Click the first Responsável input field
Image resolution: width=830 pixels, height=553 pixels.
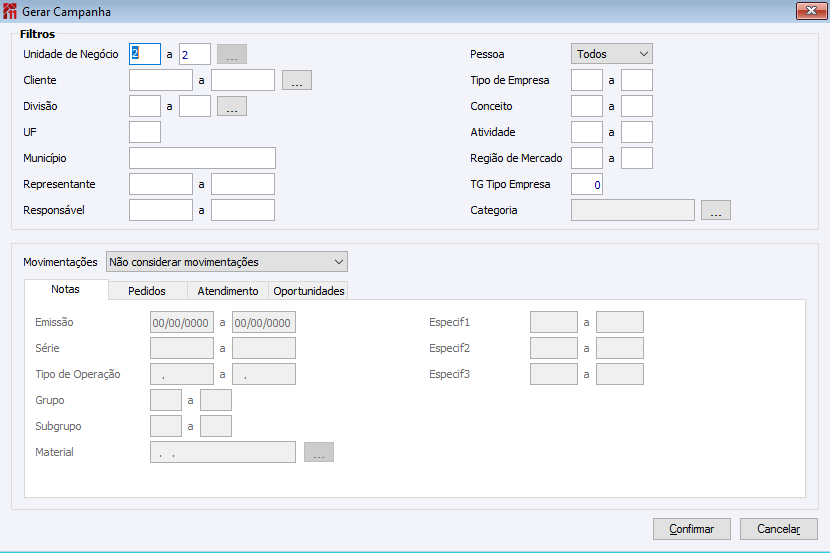click(160, 210)
